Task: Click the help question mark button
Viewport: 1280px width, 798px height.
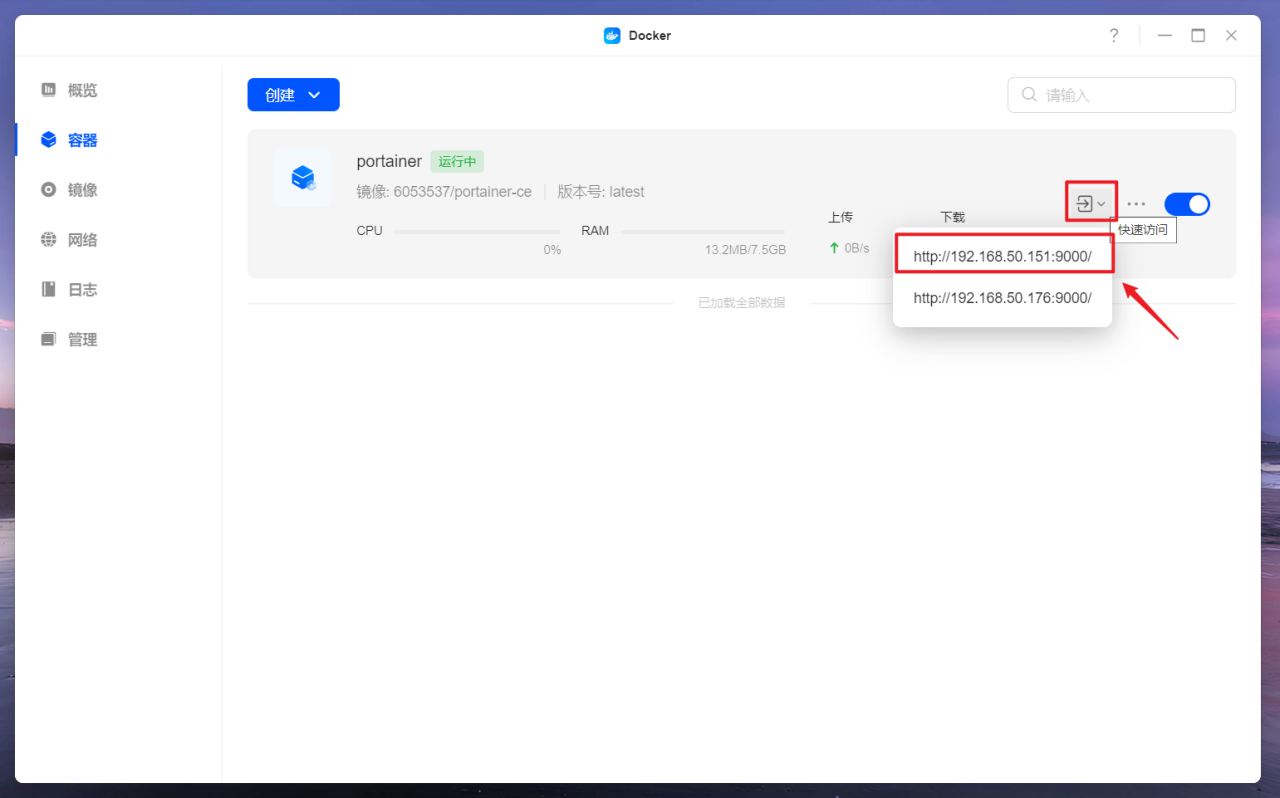Action: coord(1113,35)
